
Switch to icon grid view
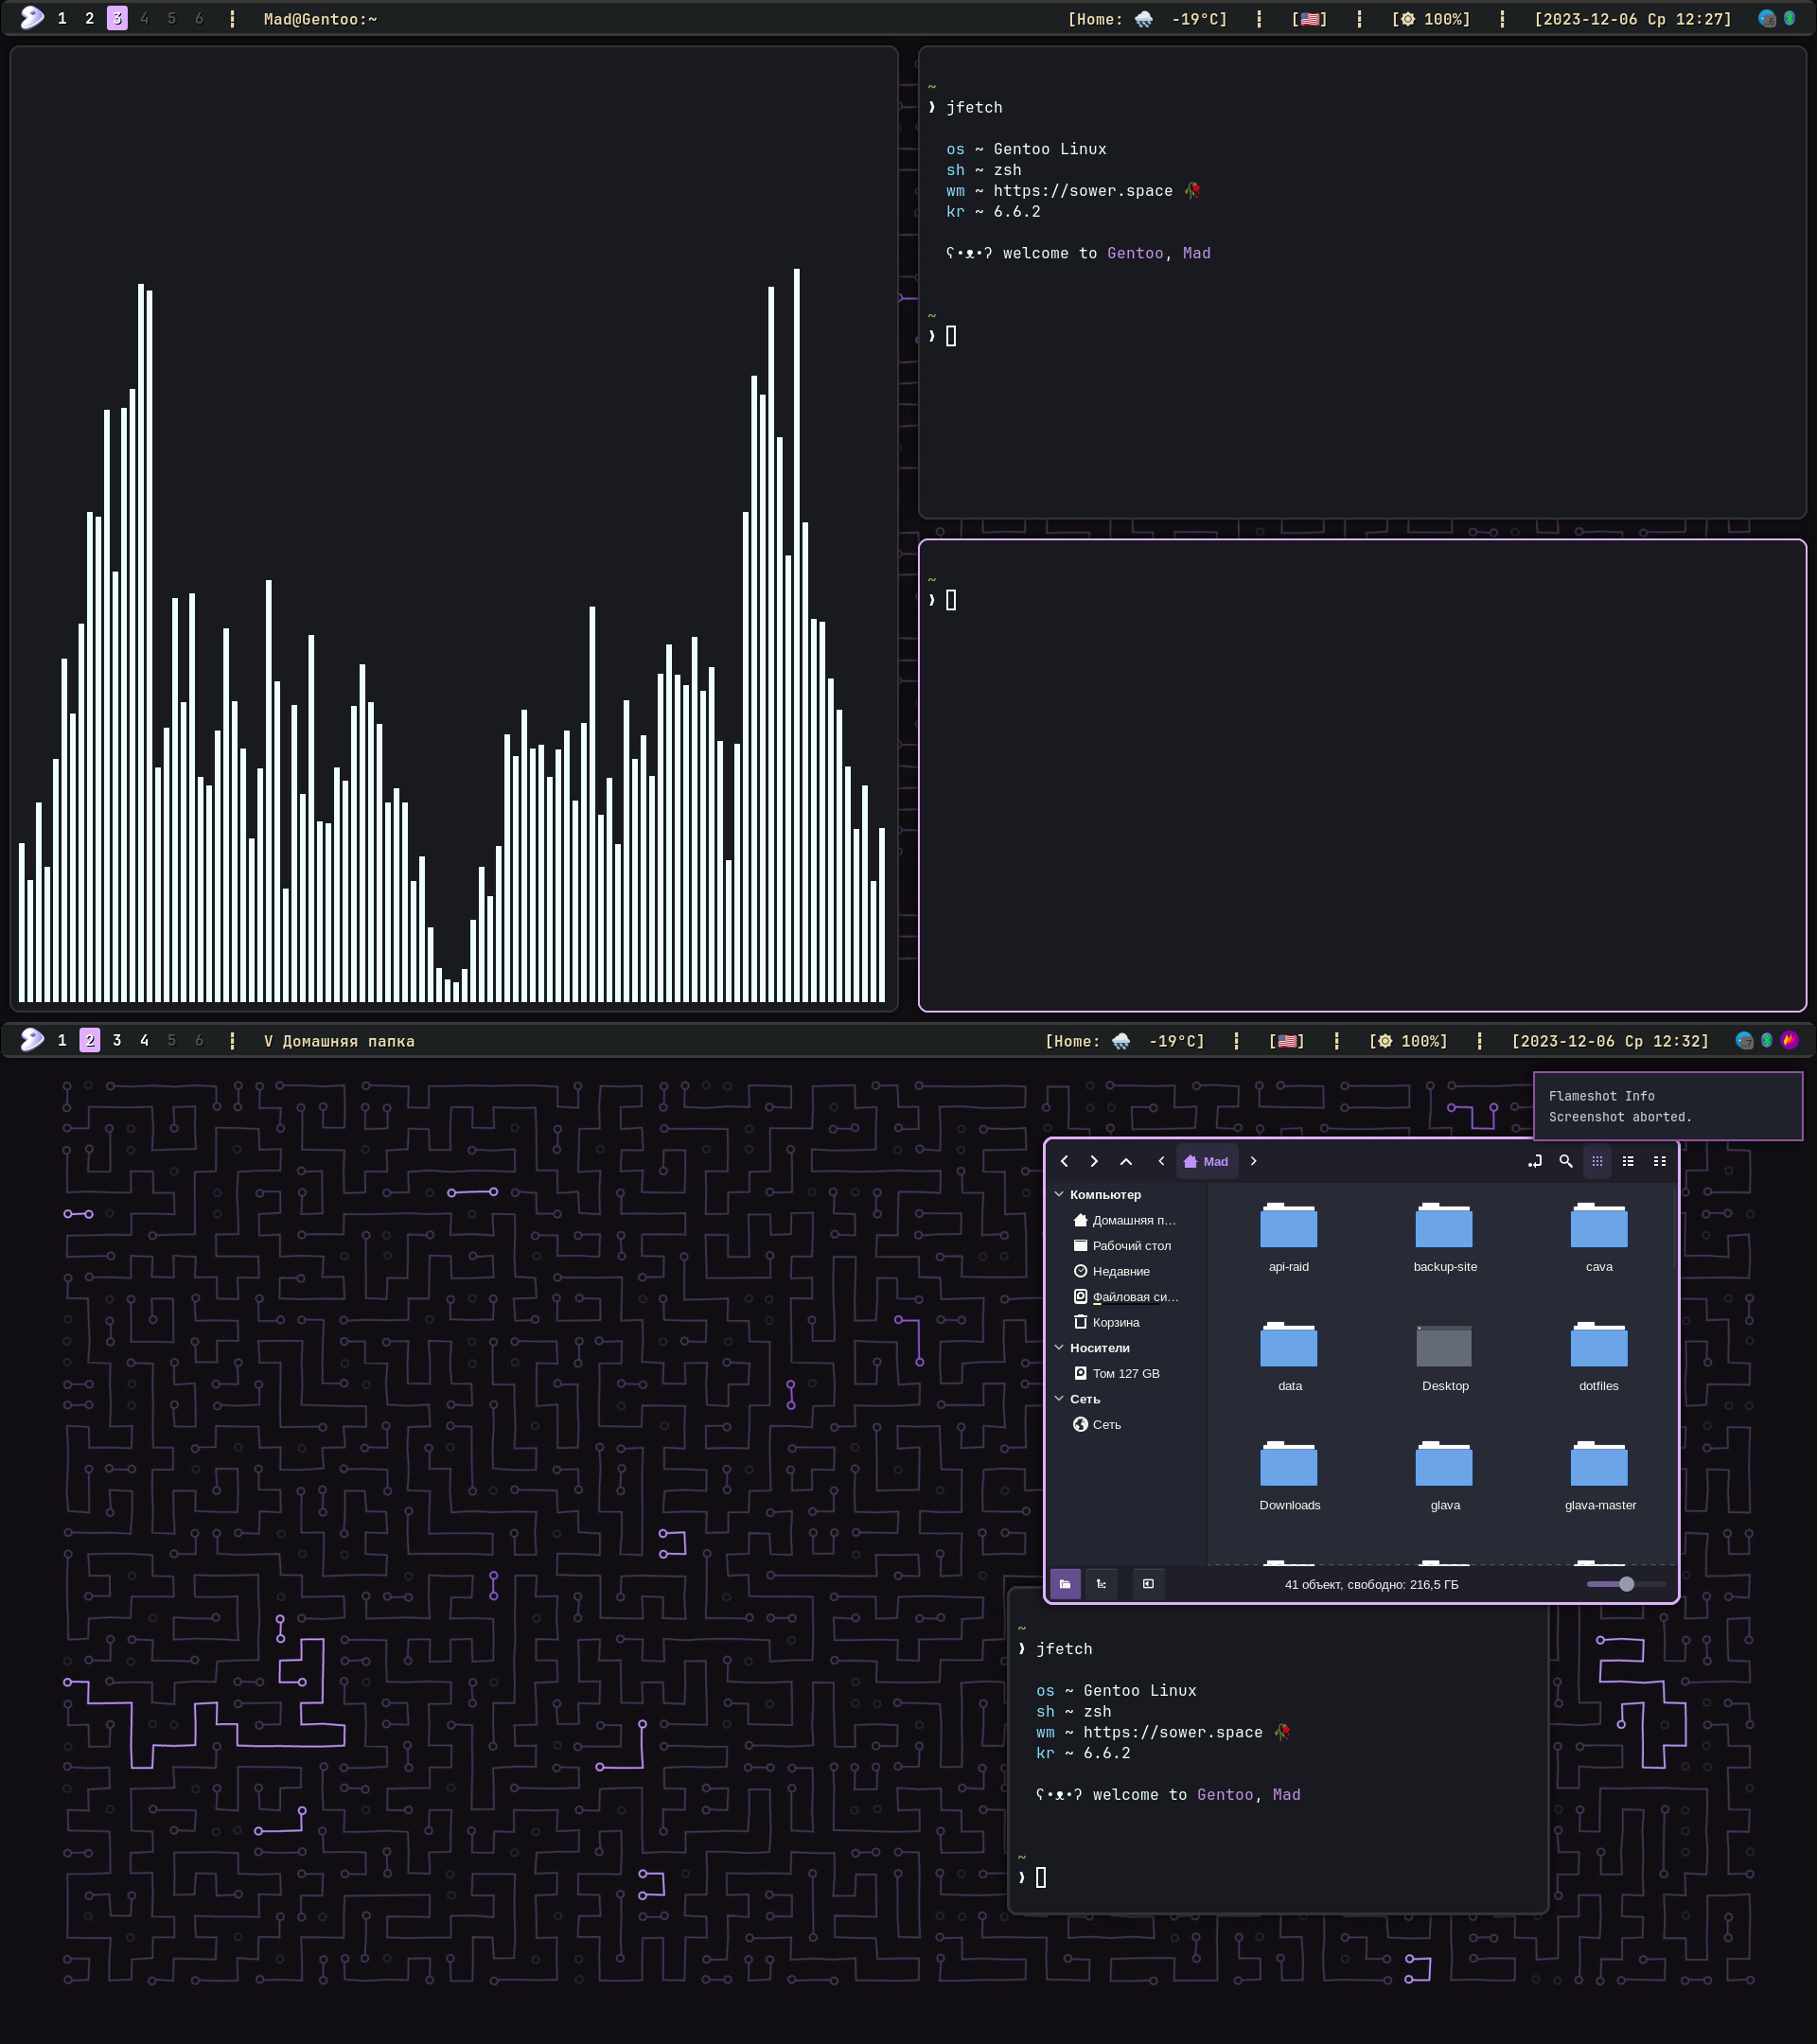coord(1597,1161)
